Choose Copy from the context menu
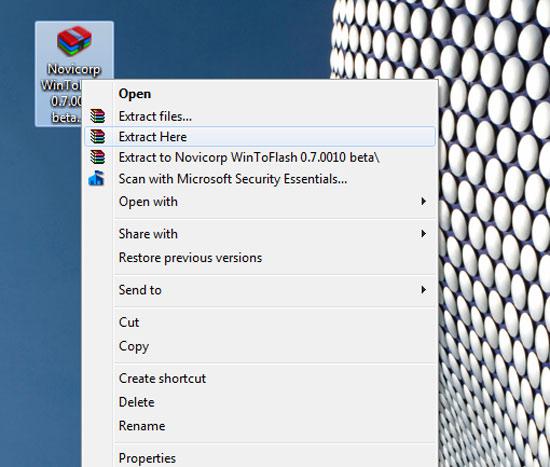This screenshot has width=550, height=467. pyautogui.click(x=260, y=346)
